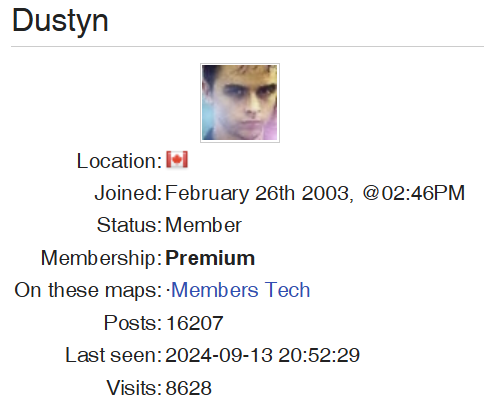This screenshot has width=484, height=410.
Task: Open the Members Tech map link
Action: pyautogui.click(x=240, y=290)
